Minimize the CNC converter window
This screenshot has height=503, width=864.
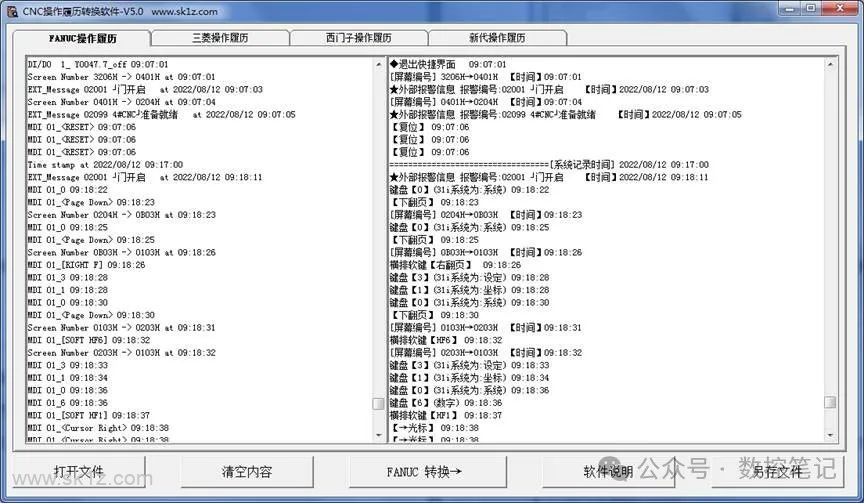[x=789, y=8]
